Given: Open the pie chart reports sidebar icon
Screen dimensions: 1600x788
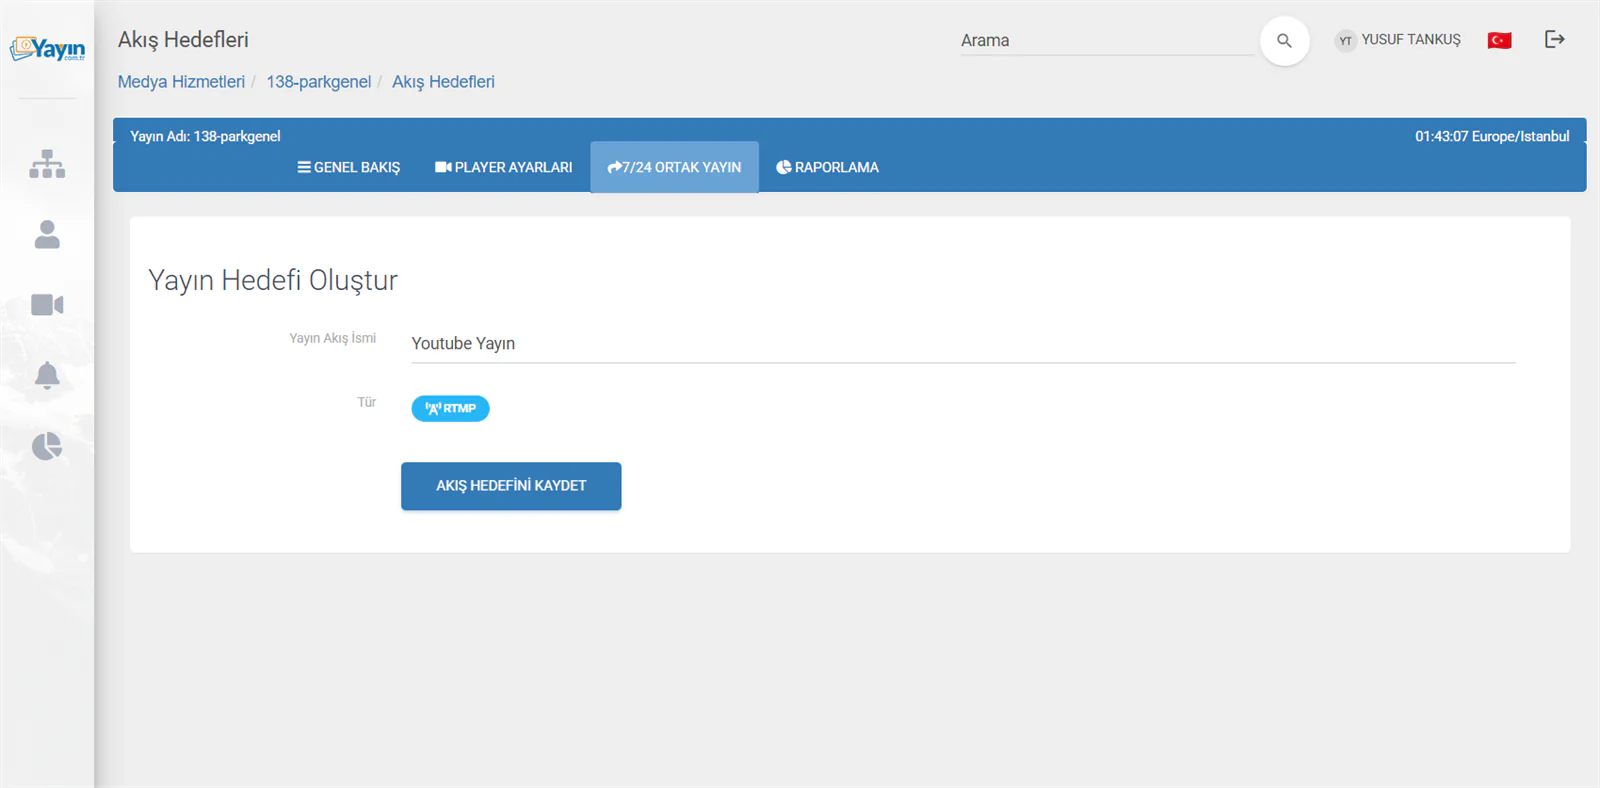Looking at the screenshot, I should (x=47, y=446).
